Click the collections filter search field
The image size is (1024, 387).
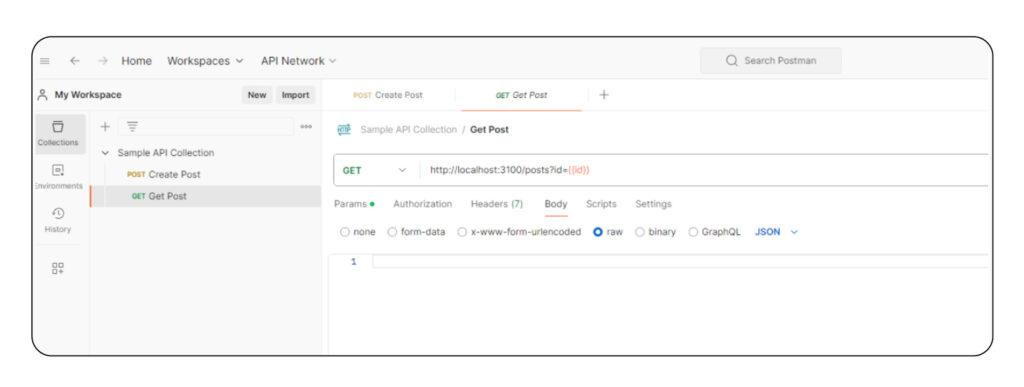pos(206,127)
